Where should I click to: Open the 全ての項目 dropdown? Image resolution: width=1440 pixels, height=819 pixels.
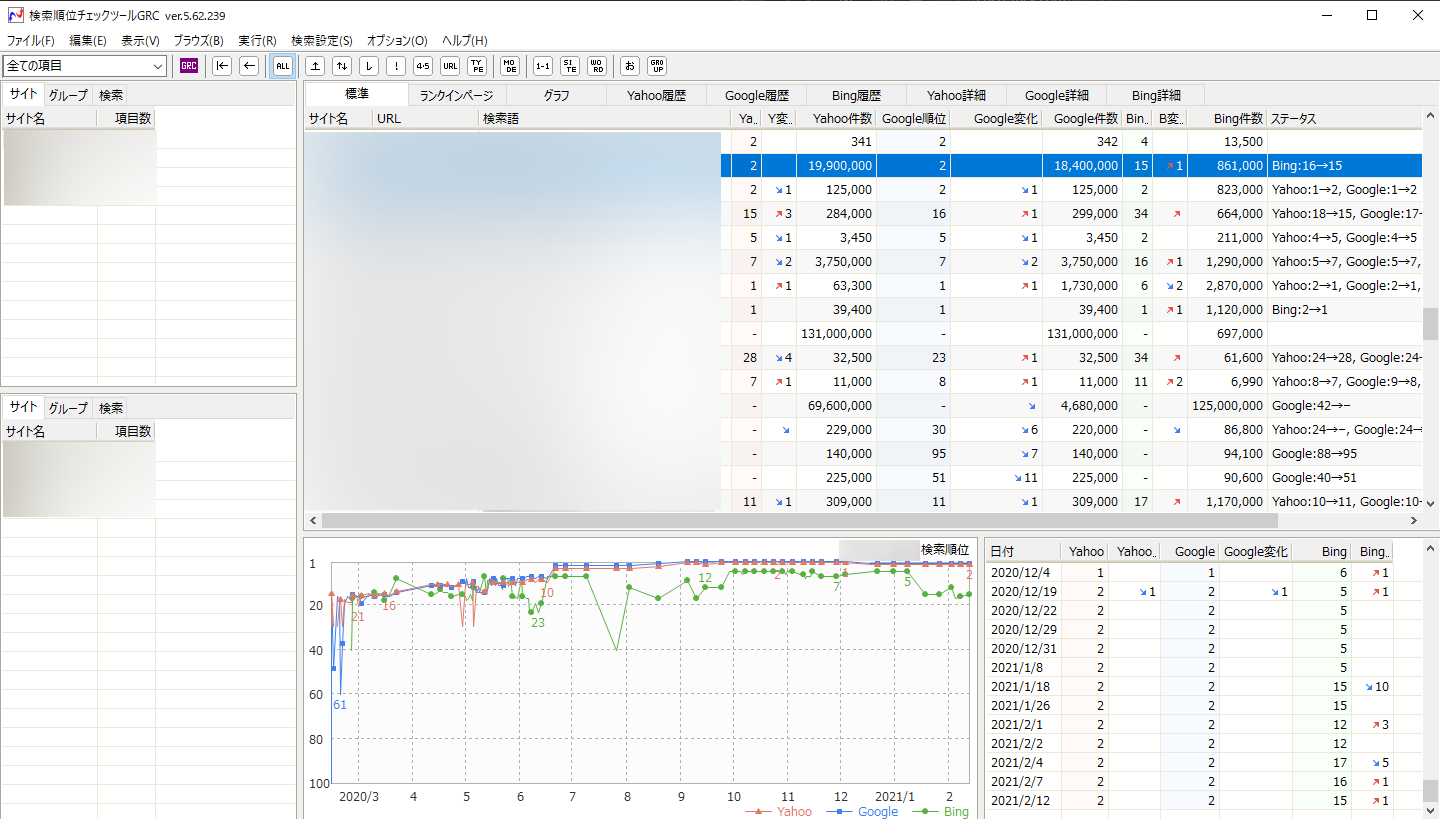click(85, 66)
